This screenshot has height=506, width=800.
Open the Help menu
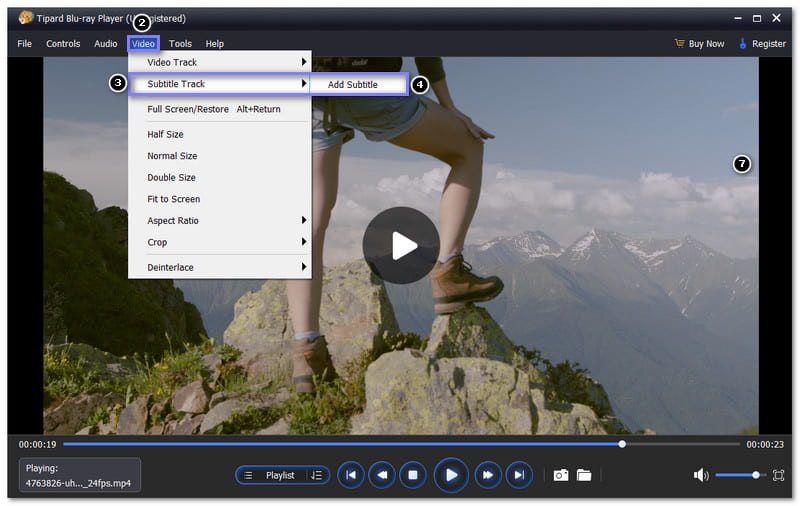[x=215, y=44]
